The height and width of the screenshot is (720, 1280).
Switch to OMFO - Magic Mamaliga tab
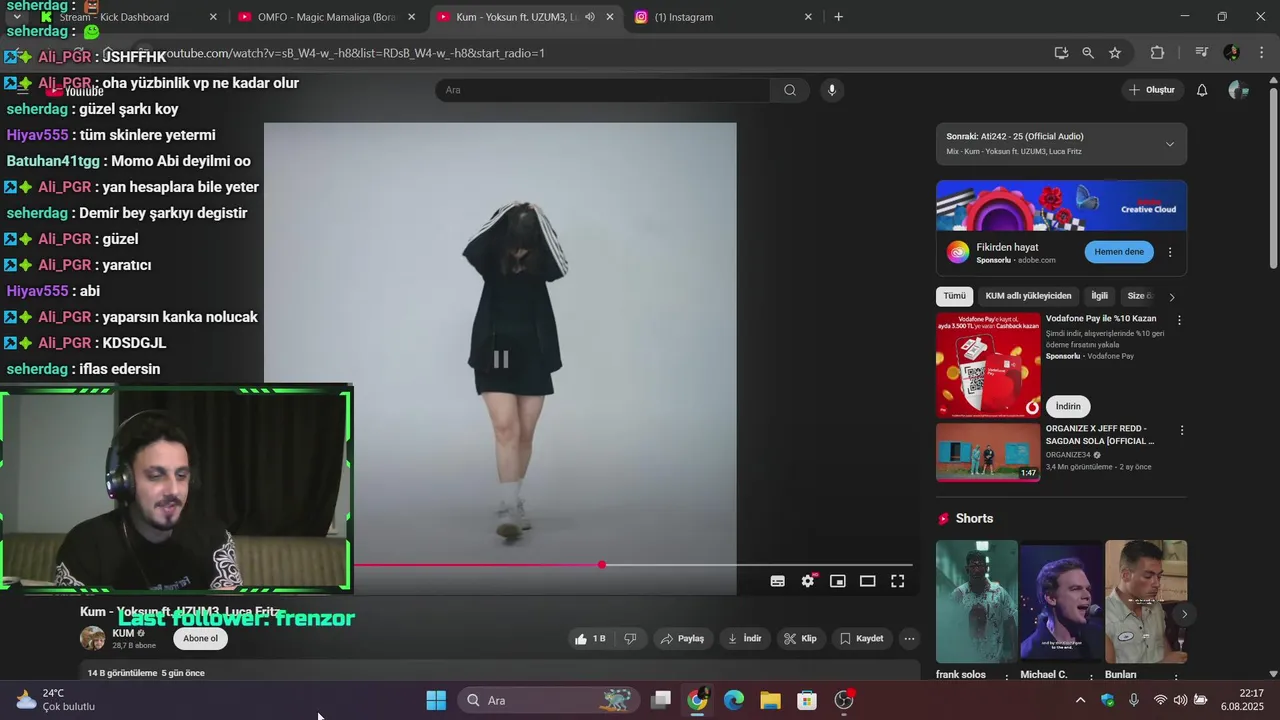point(327,17)
